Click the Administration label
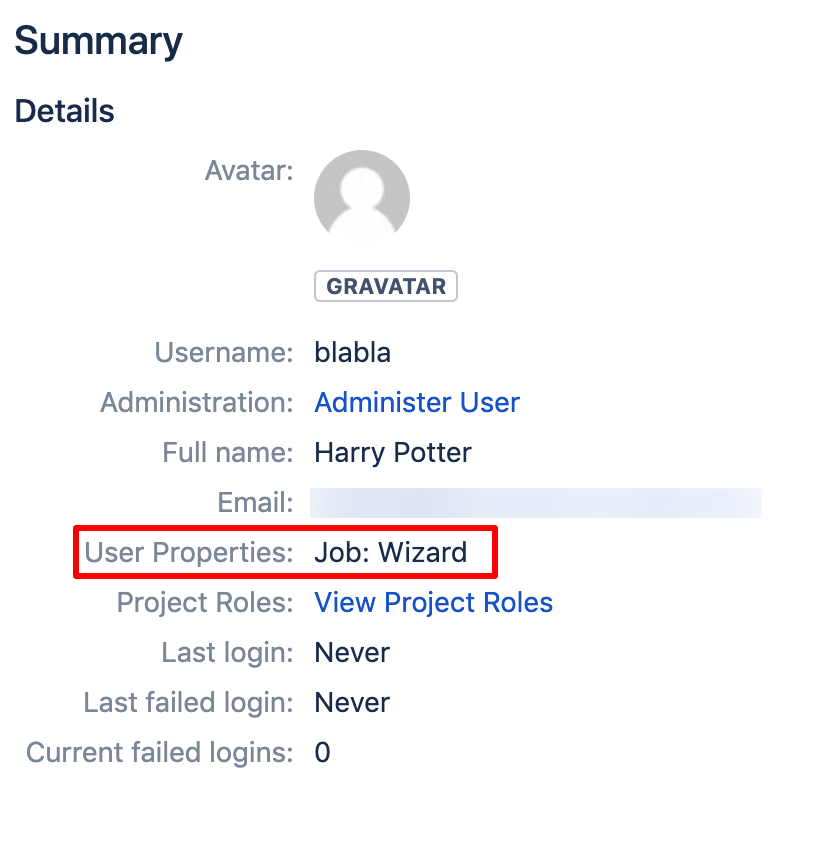Viewport: 838px width, 852px height. point(197,403)
